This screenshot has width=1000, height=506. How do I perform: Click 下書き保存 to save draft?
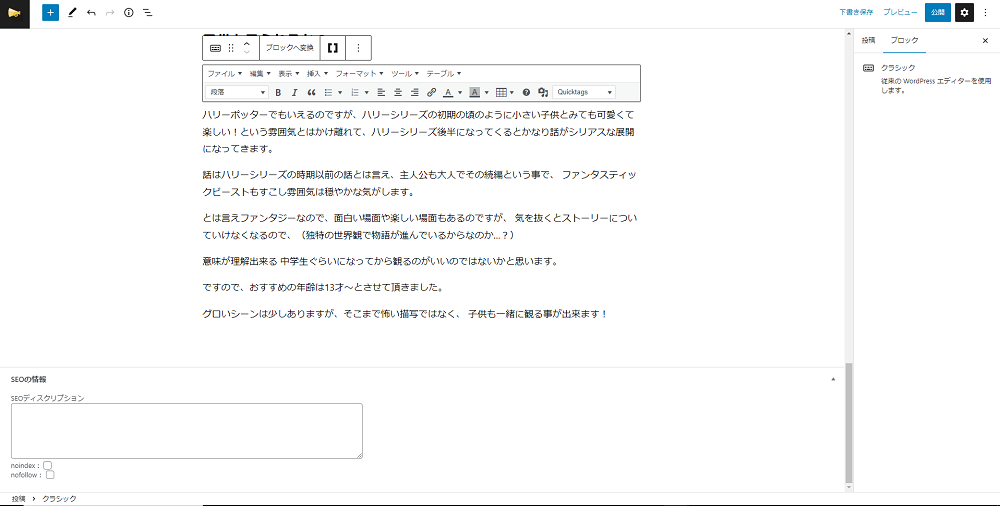coord(856,12)
